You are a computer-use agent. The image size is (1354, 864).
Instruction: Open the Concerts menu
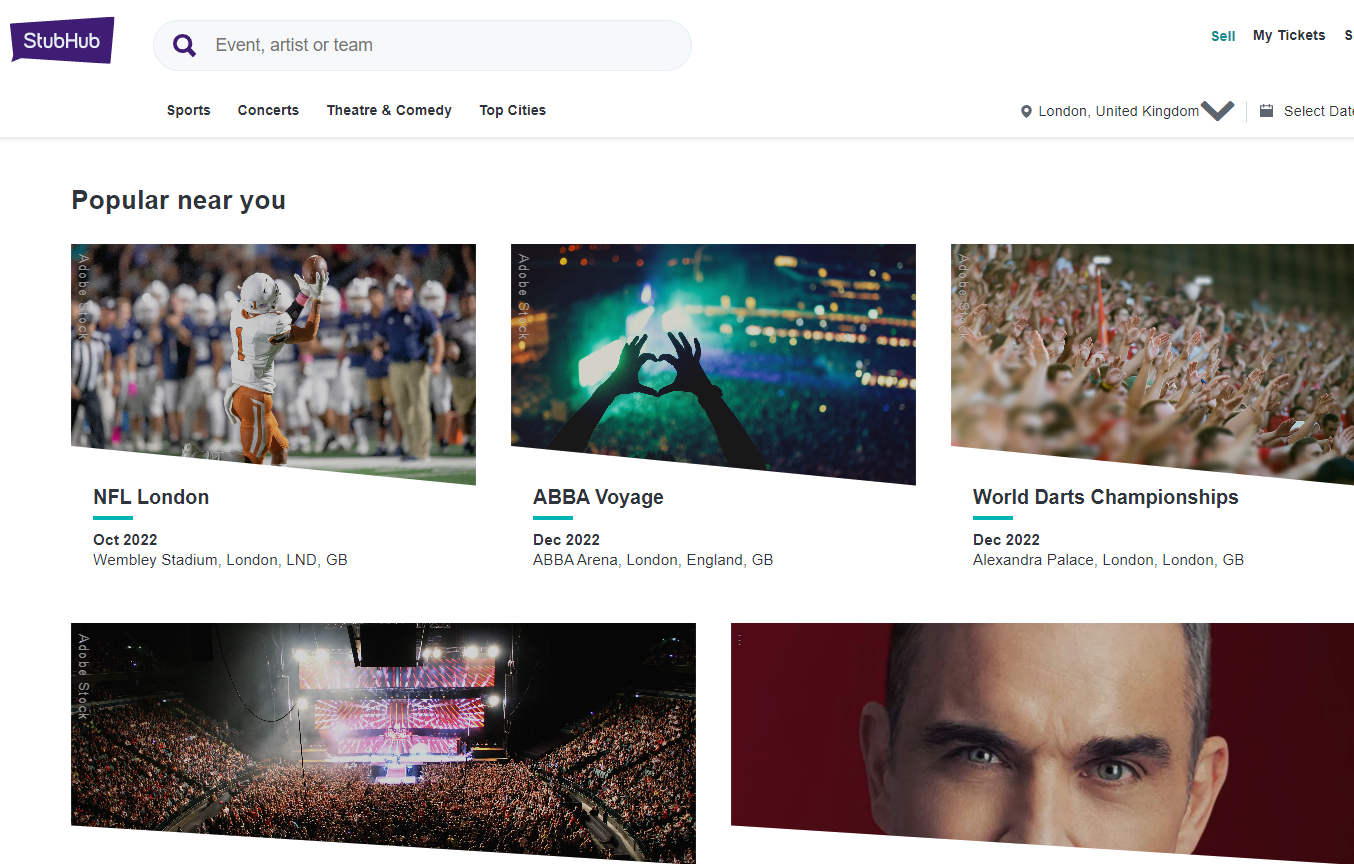[268, 110]
